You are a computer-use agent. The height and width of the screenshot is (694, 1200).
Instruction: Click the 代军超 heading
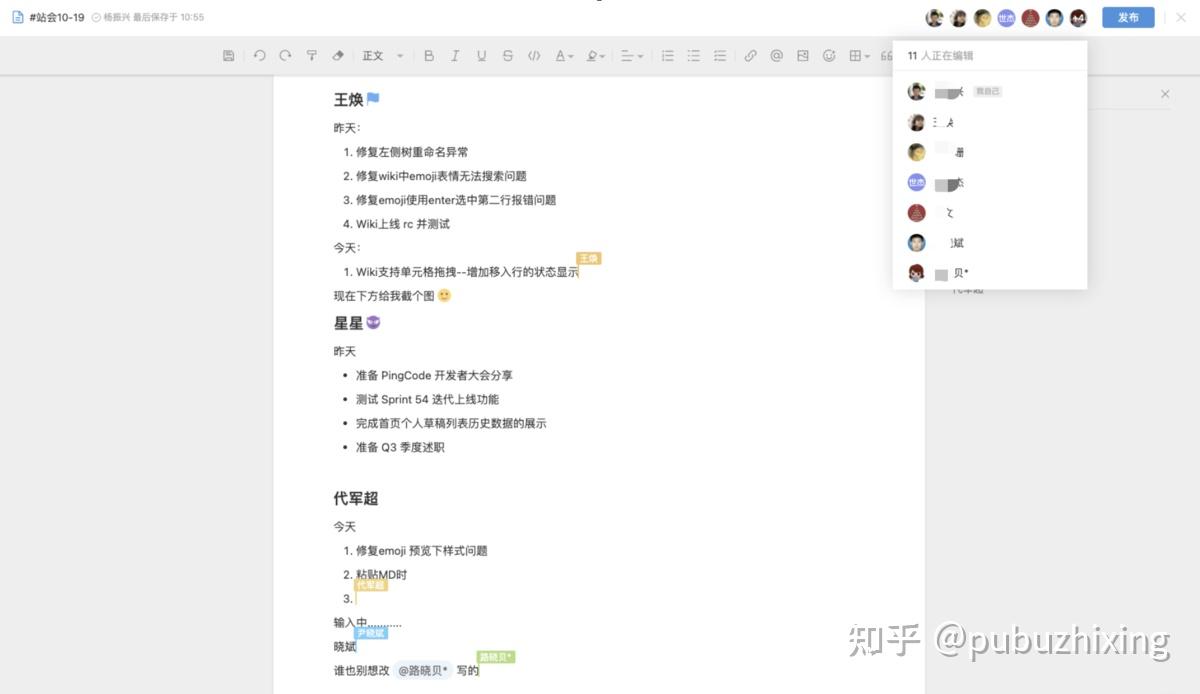[x=356, y=498]
